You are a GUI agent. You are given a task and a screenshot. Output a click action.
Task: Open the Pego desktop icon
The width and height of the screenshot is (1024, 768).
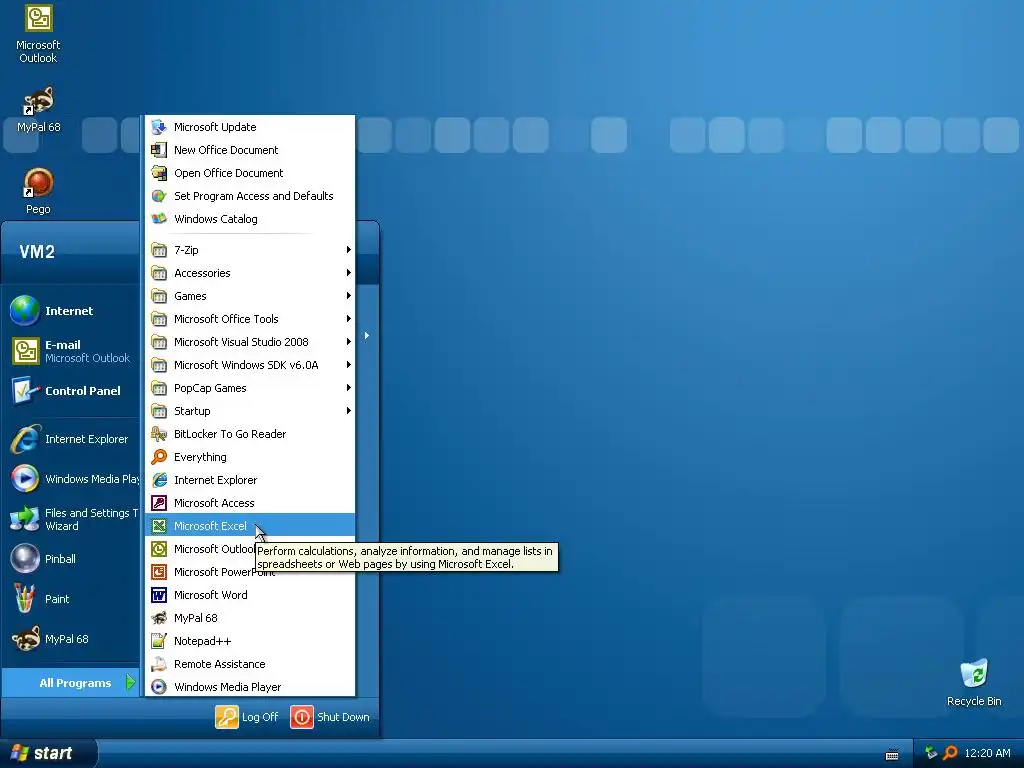(x=38, y=183)
